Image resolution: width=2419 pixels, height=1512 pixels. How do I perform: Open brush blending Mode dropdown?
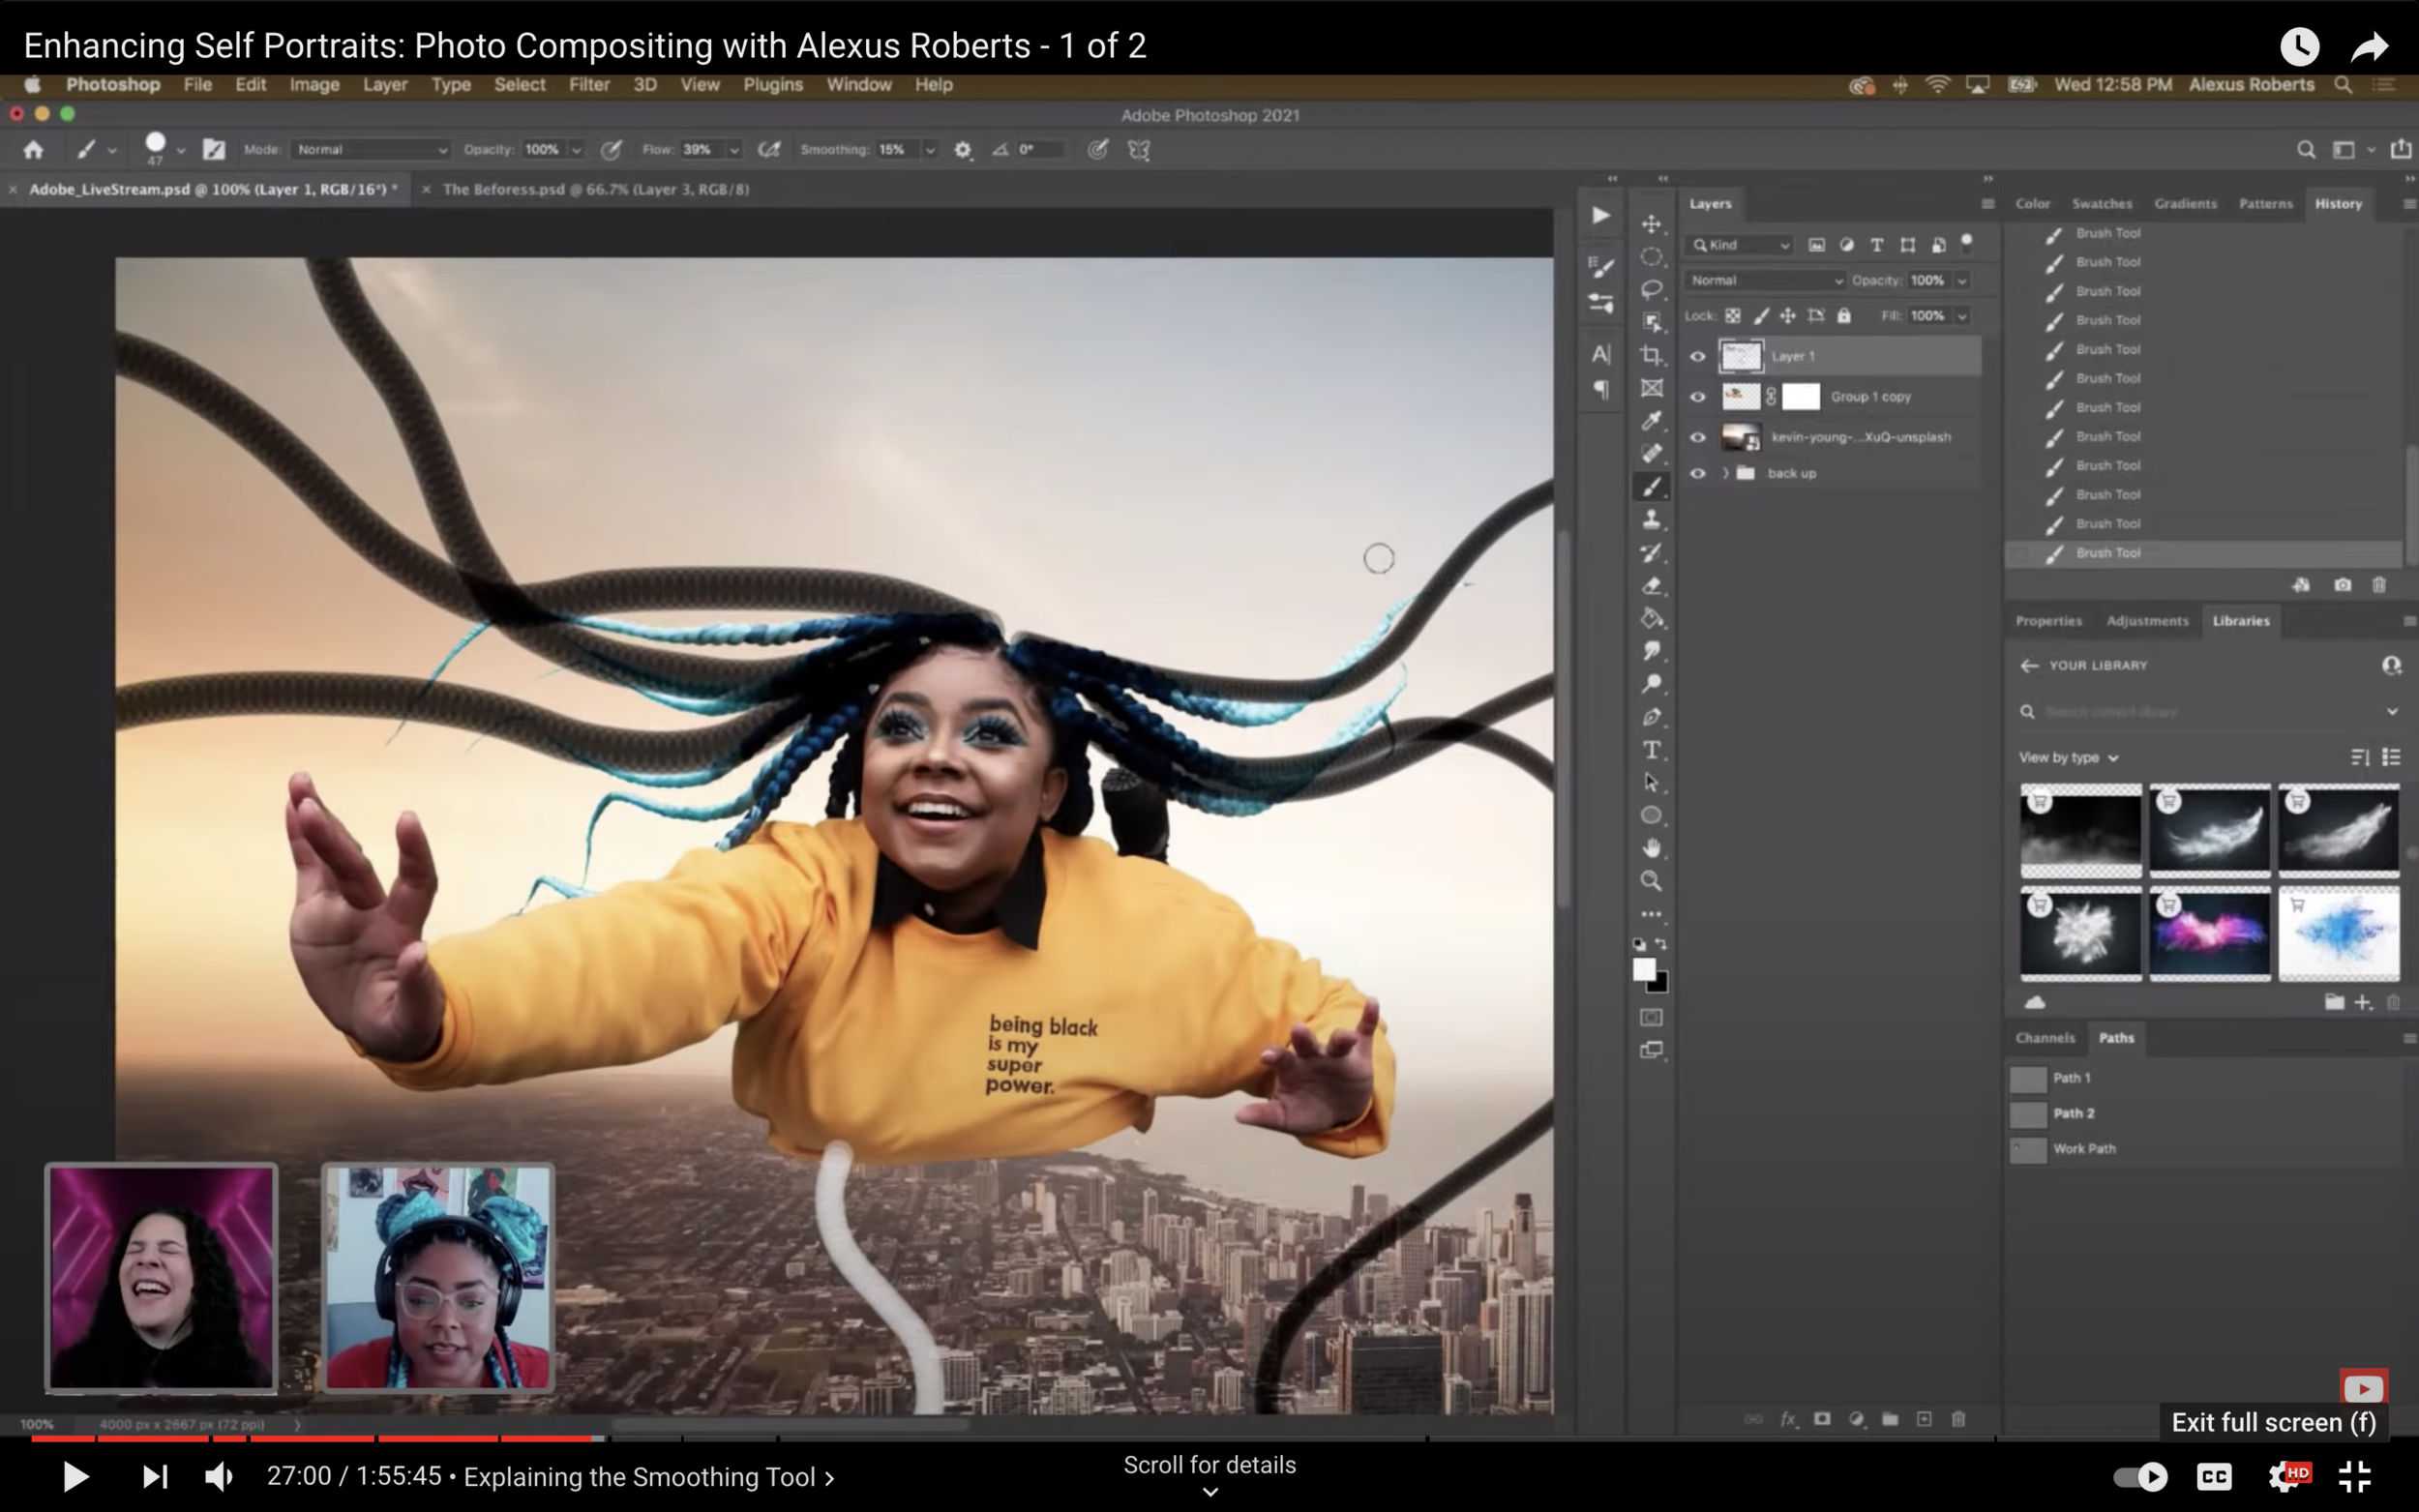(371, 150)
